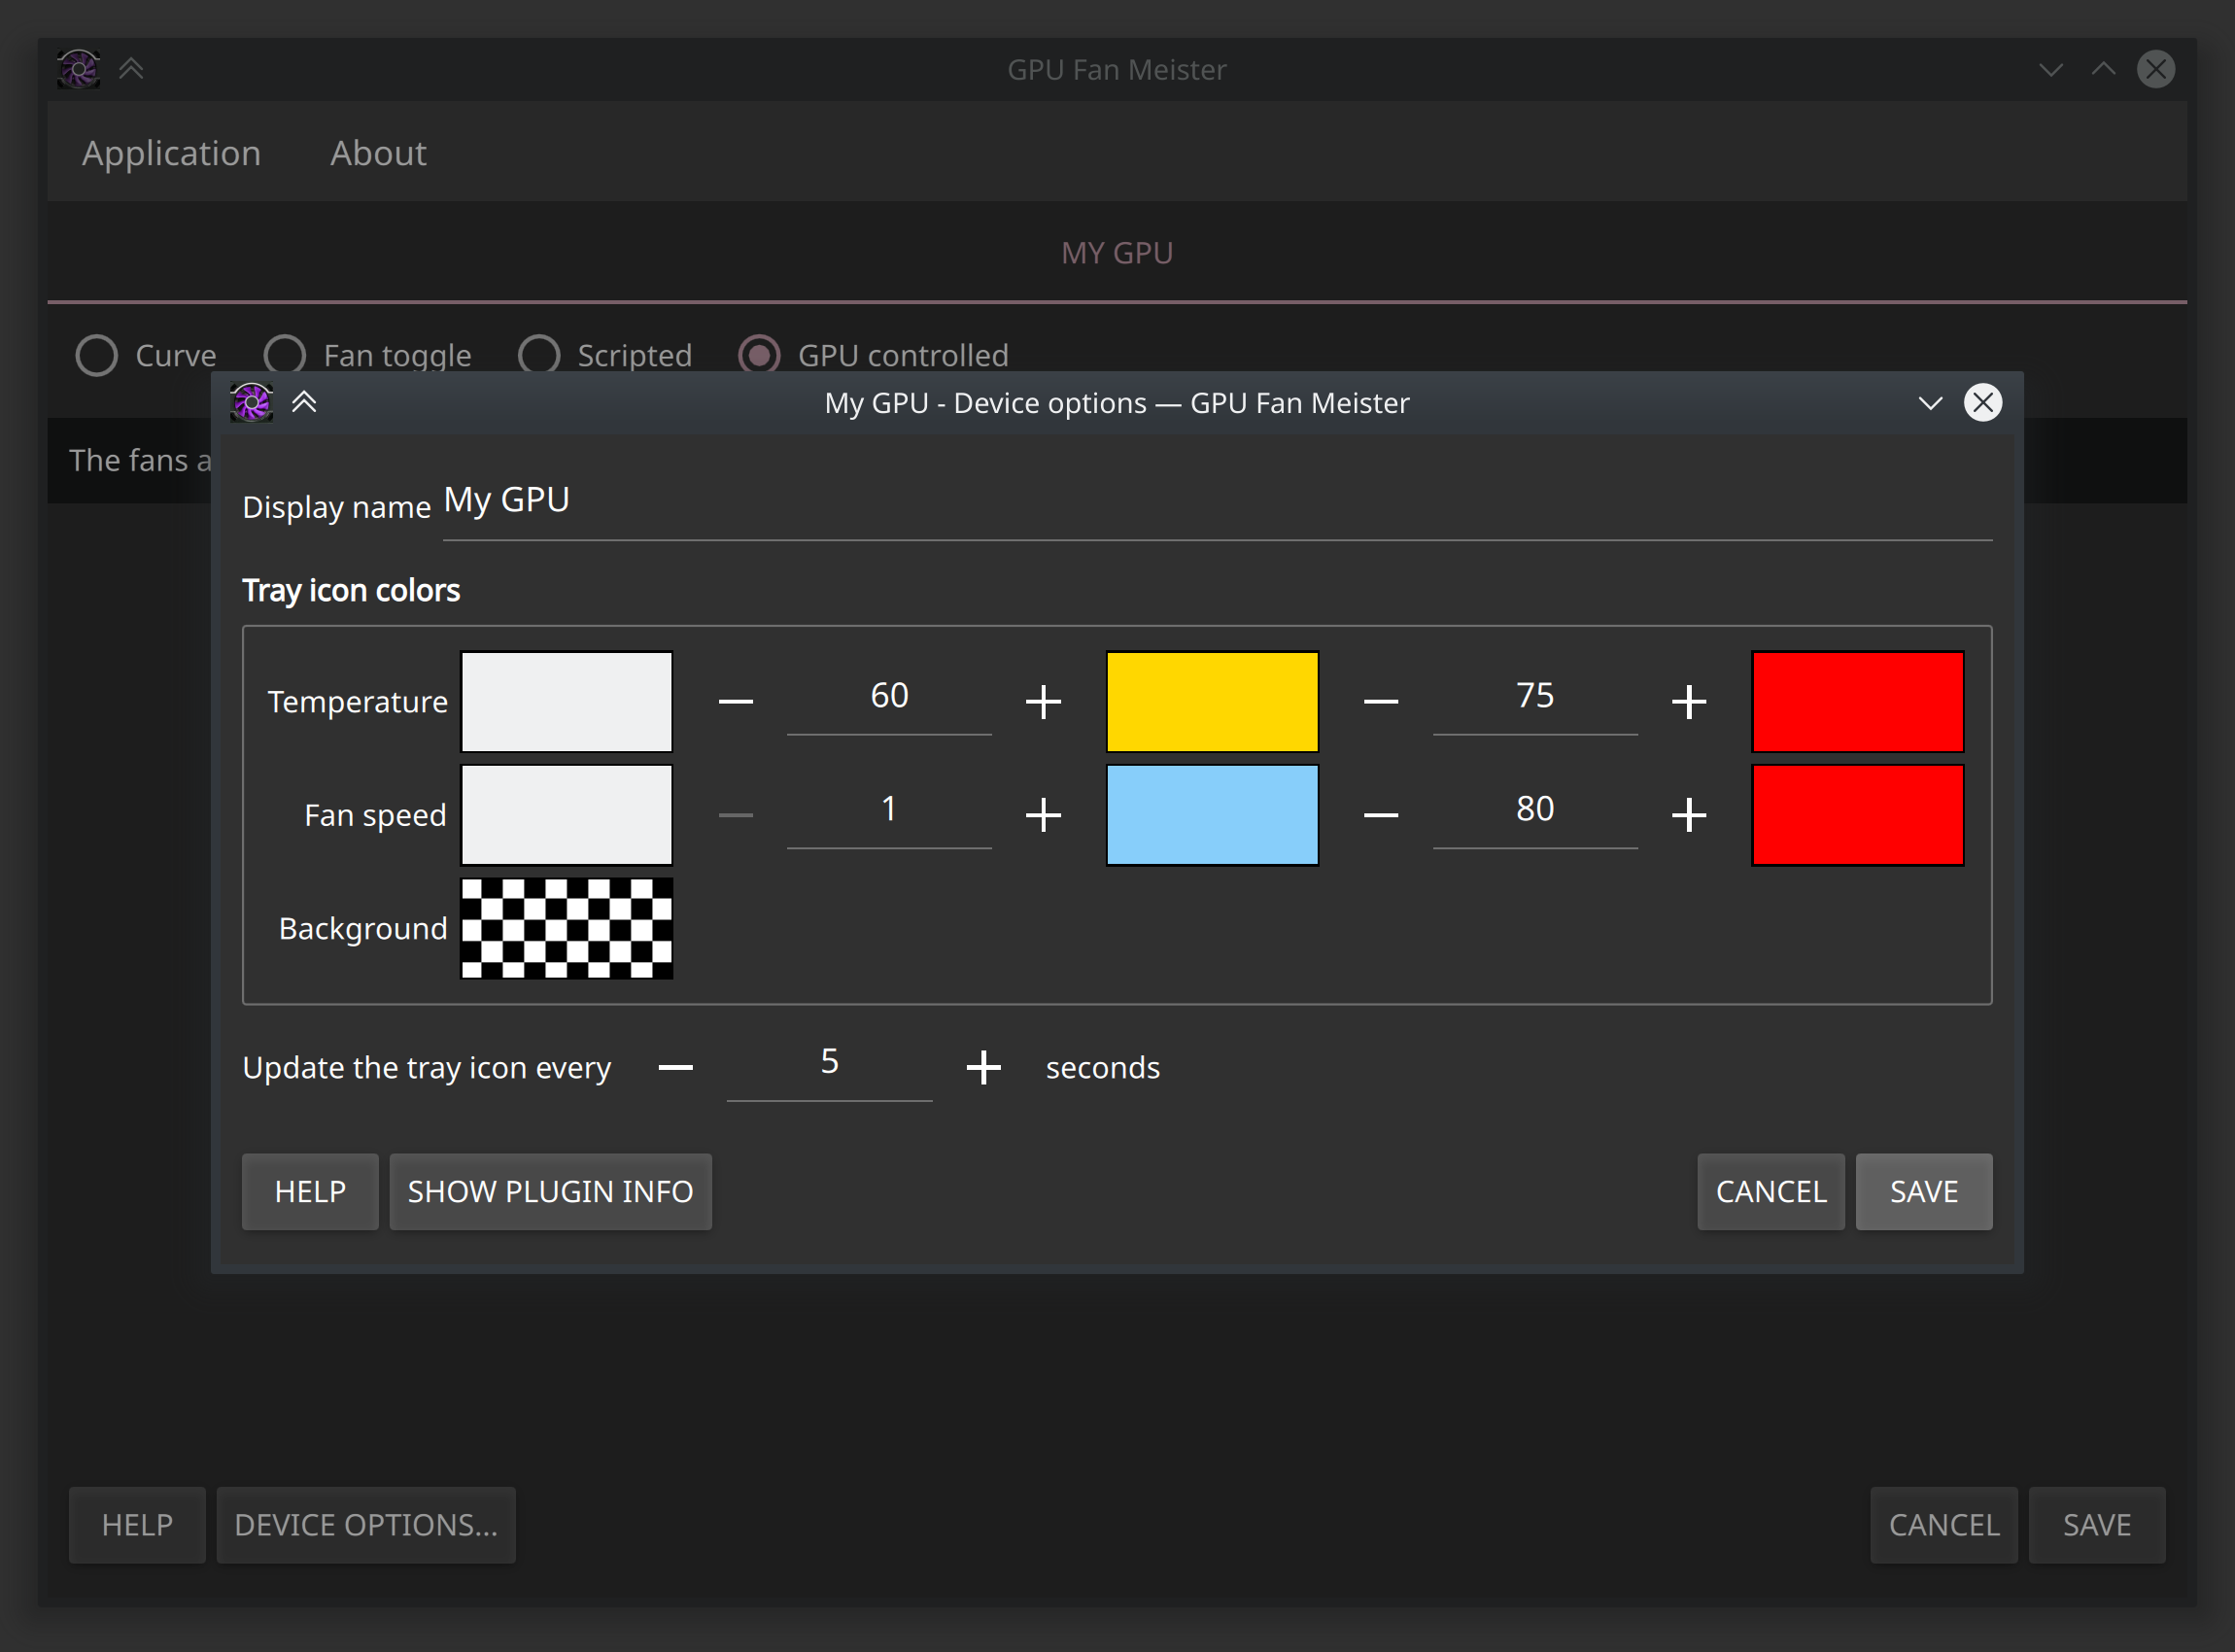This screenshot has width=2235, height=1652.
Task: Open the white Temperature color swatch
Action: pyautogui.click(x=566, y=702)
